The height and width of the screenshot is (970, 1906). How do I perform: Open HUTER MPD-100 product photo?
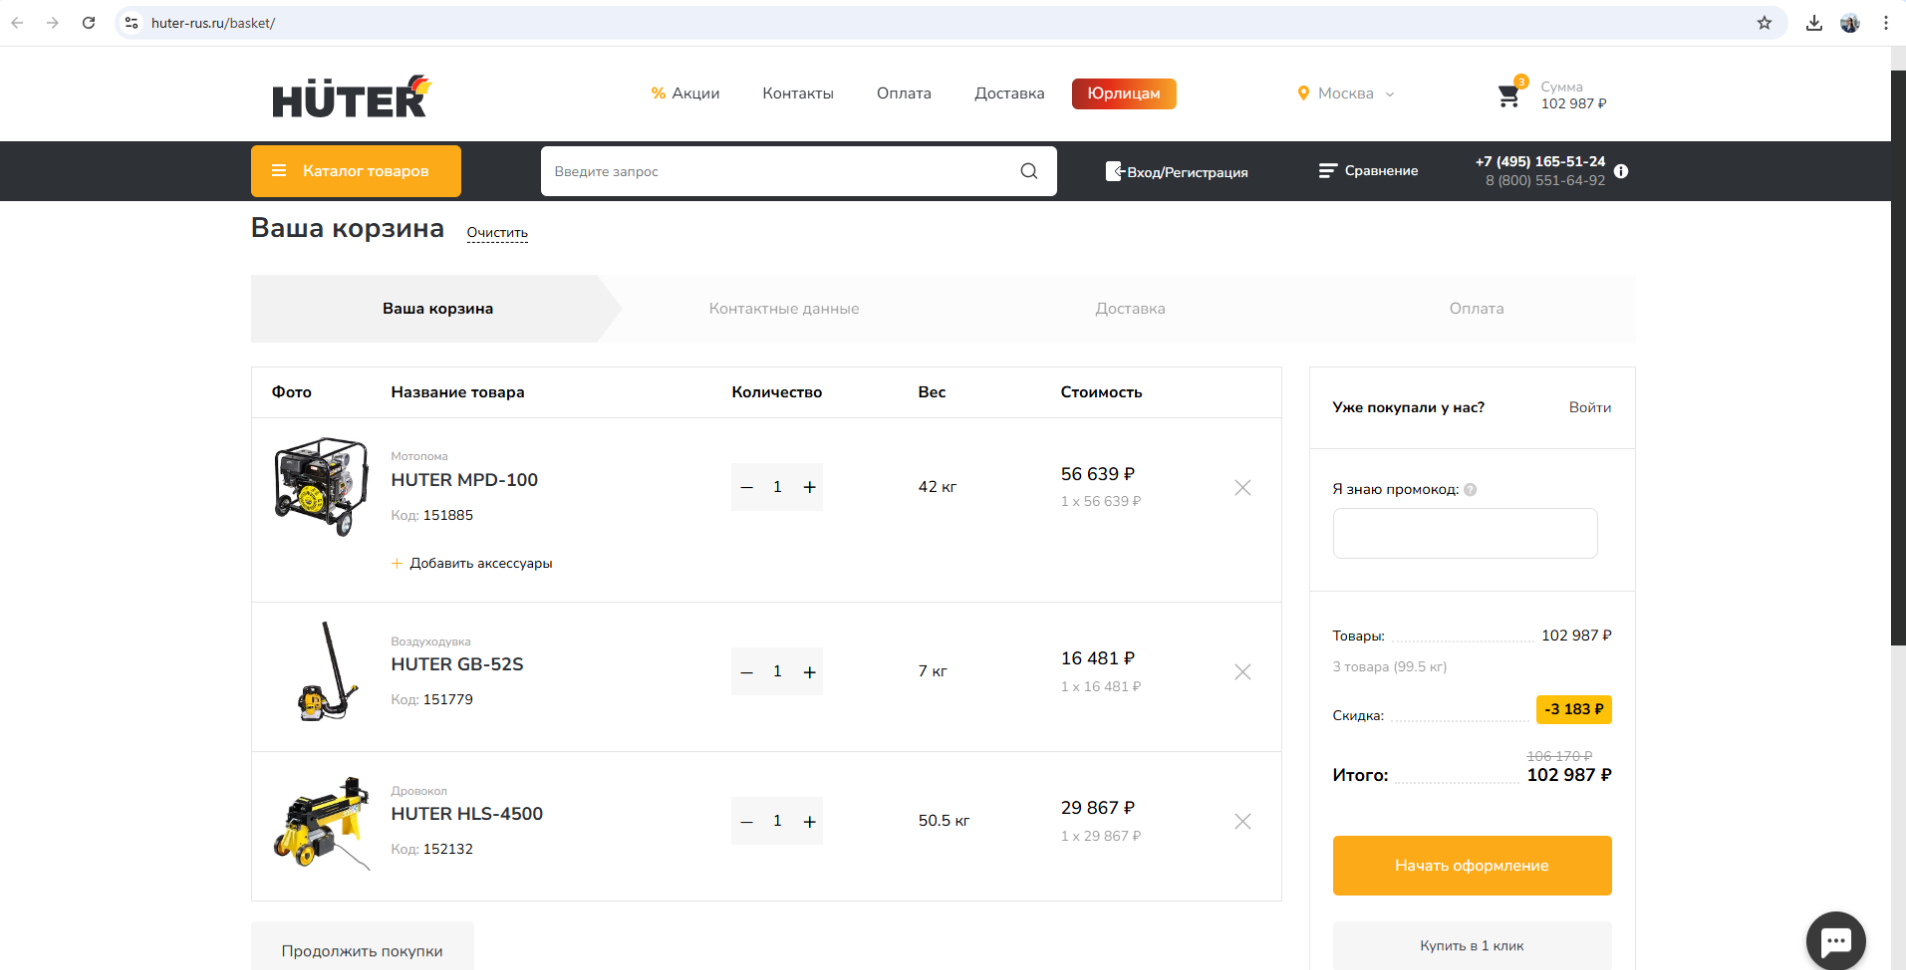pos(320,487)
